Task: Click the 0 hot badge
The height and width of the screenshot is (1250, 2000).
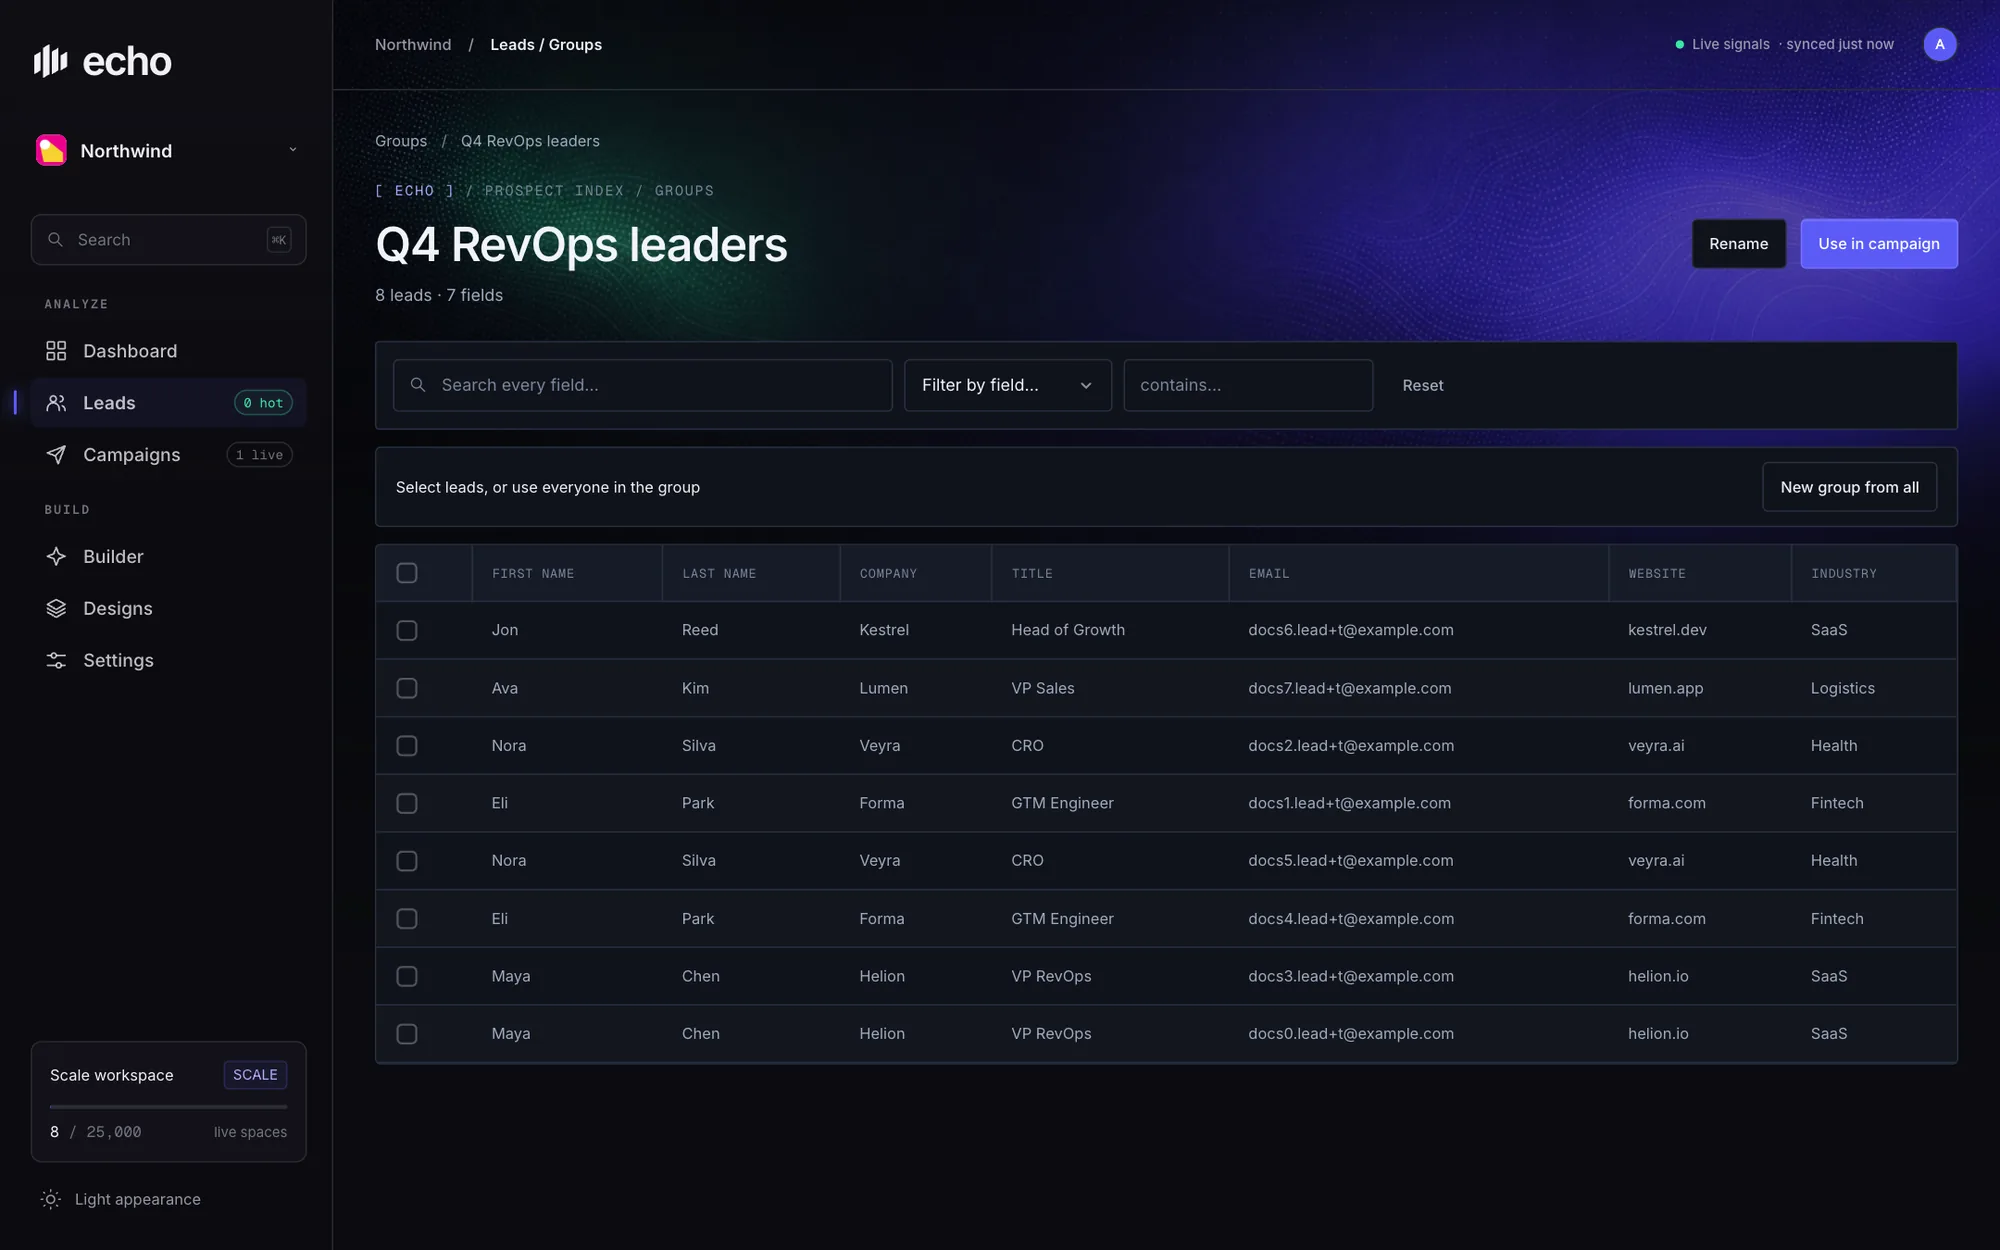Action: (263, 403)
